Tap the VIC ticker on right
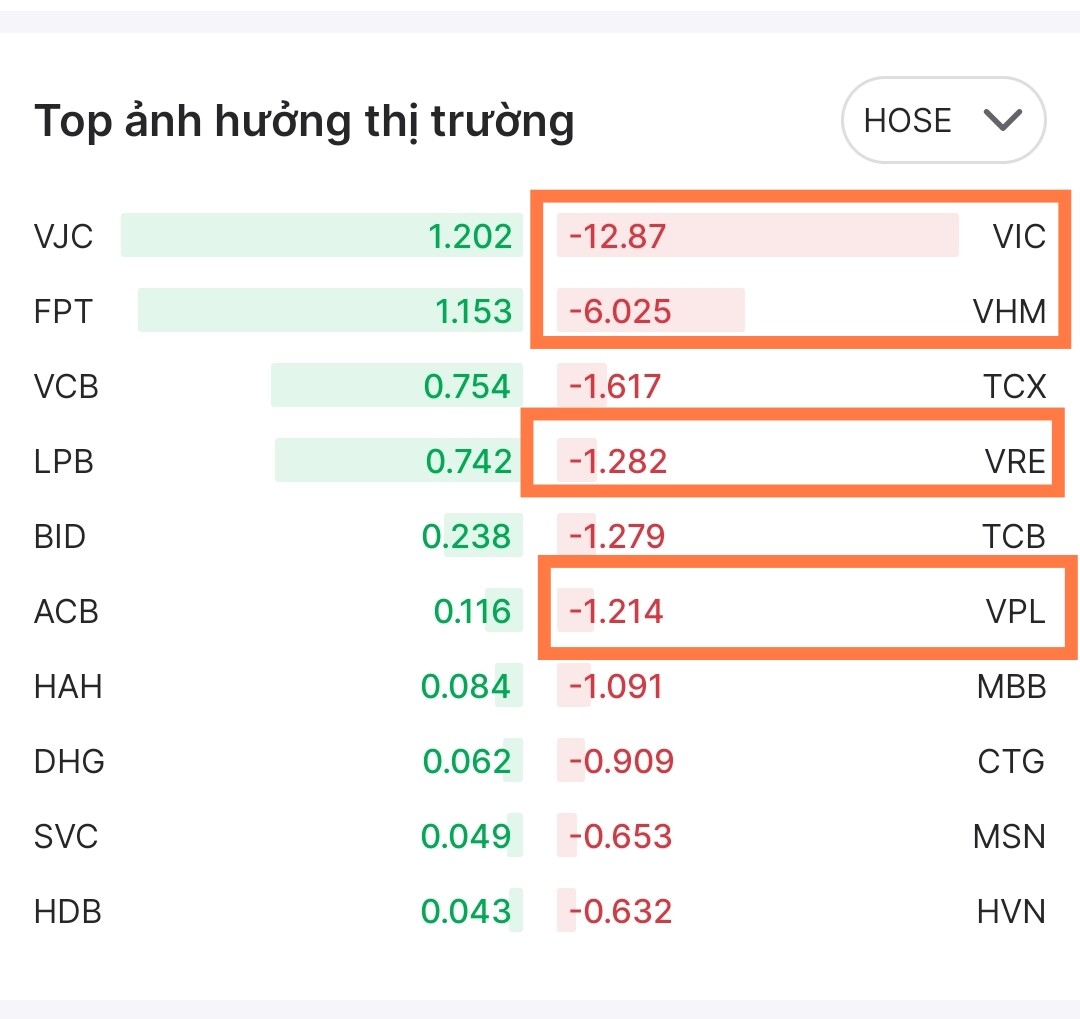Image resolution: width=1080 pixels, height=1019 pixels. 1018,236
